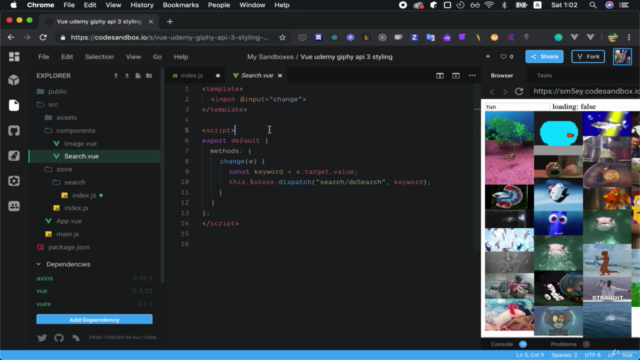Open package.json file
Image resolution: width=640 pixels, height=360 pixels.
pyautogui.click(x=69, y=247)
